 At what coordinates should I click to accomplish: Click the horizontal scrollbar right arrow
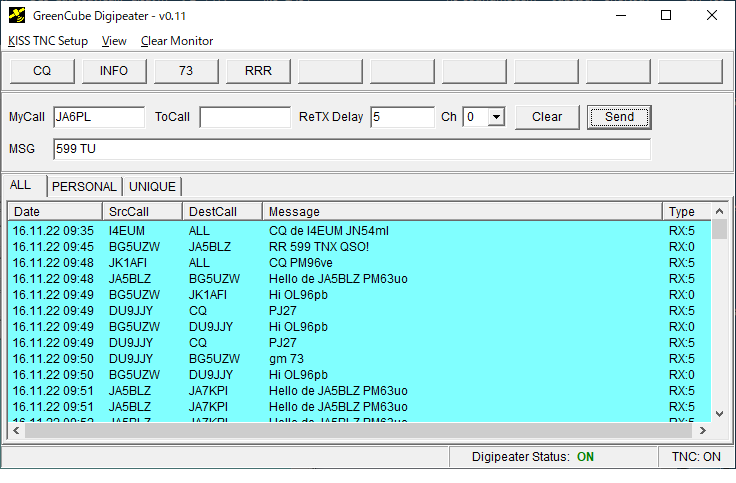(703, 430)
